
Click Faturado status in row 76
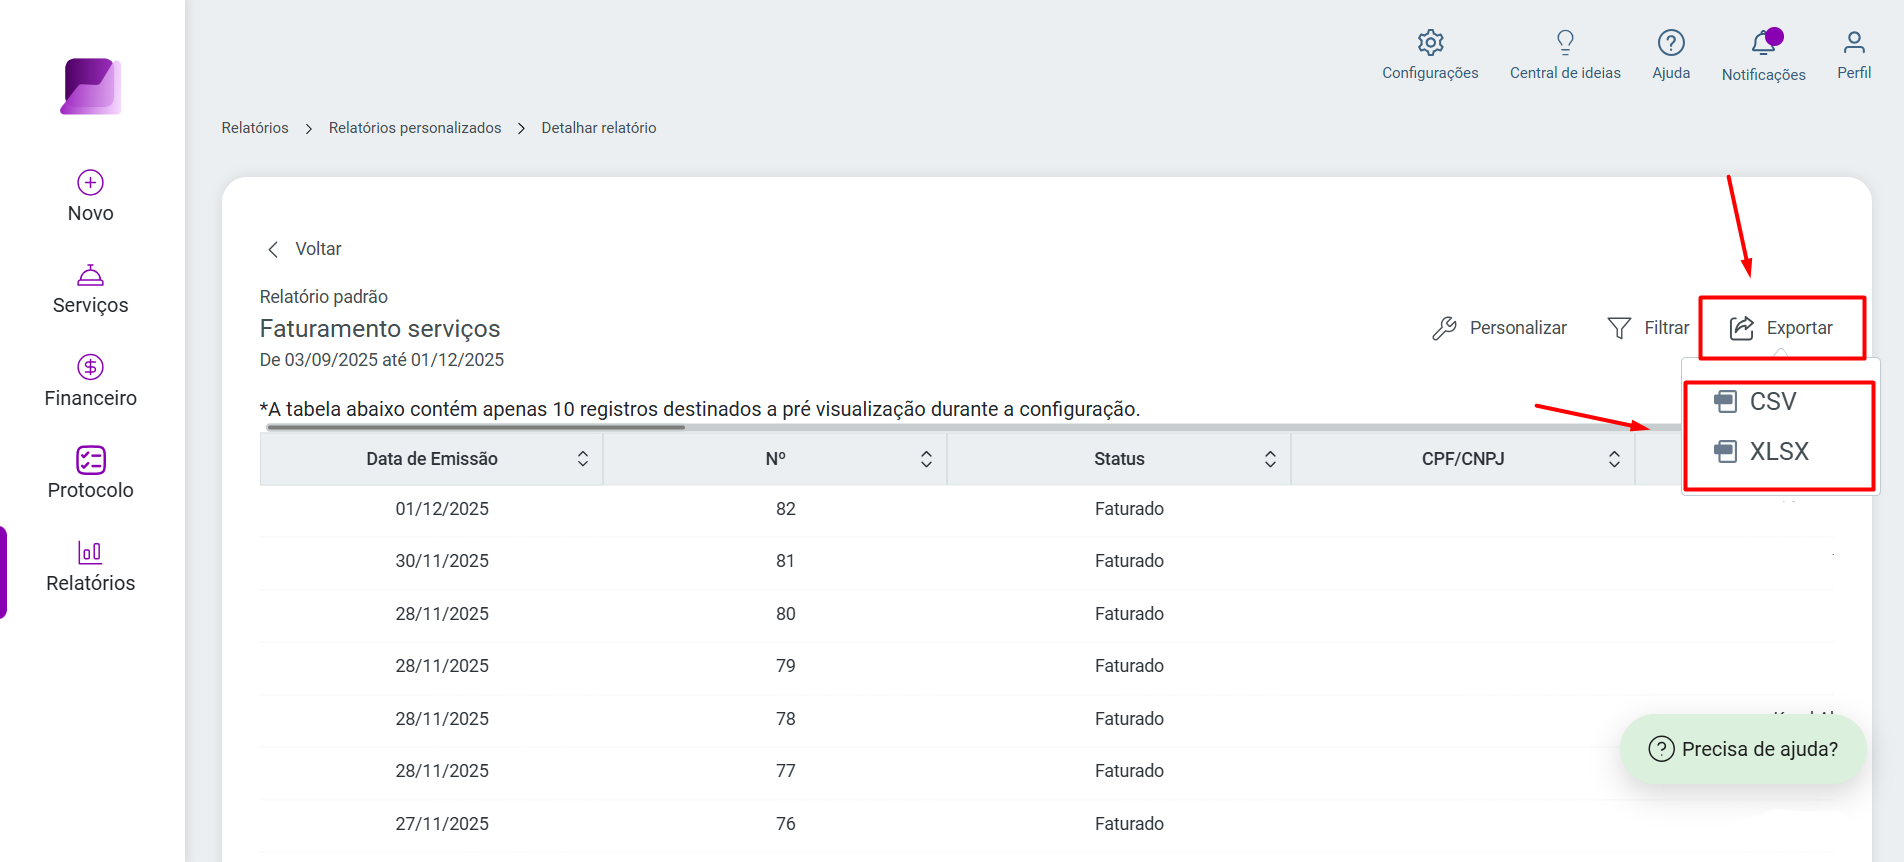pos(1129,824)
